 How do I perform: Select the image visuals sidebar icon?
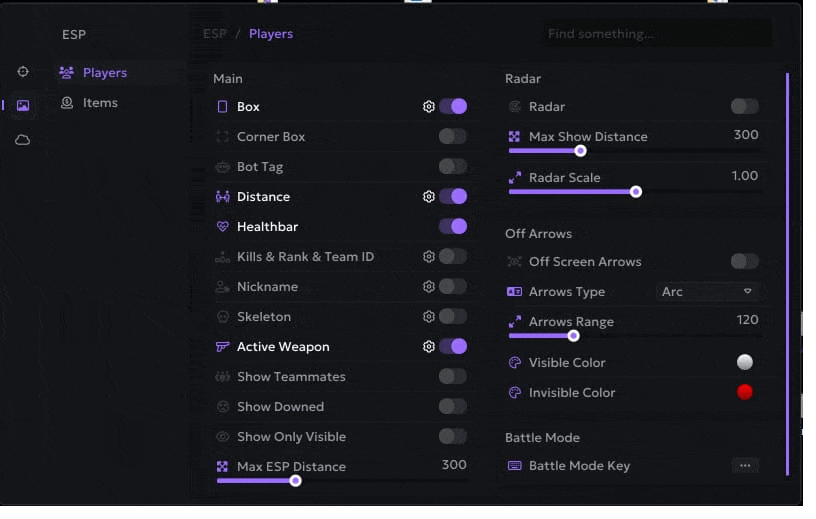coord(23,105)
